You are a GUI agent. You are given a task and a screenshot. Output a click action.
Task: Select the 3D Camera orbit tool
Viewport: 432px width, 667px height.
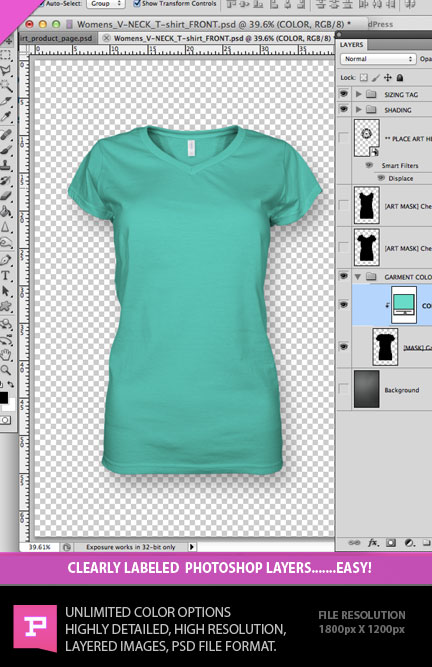(6, 340)
